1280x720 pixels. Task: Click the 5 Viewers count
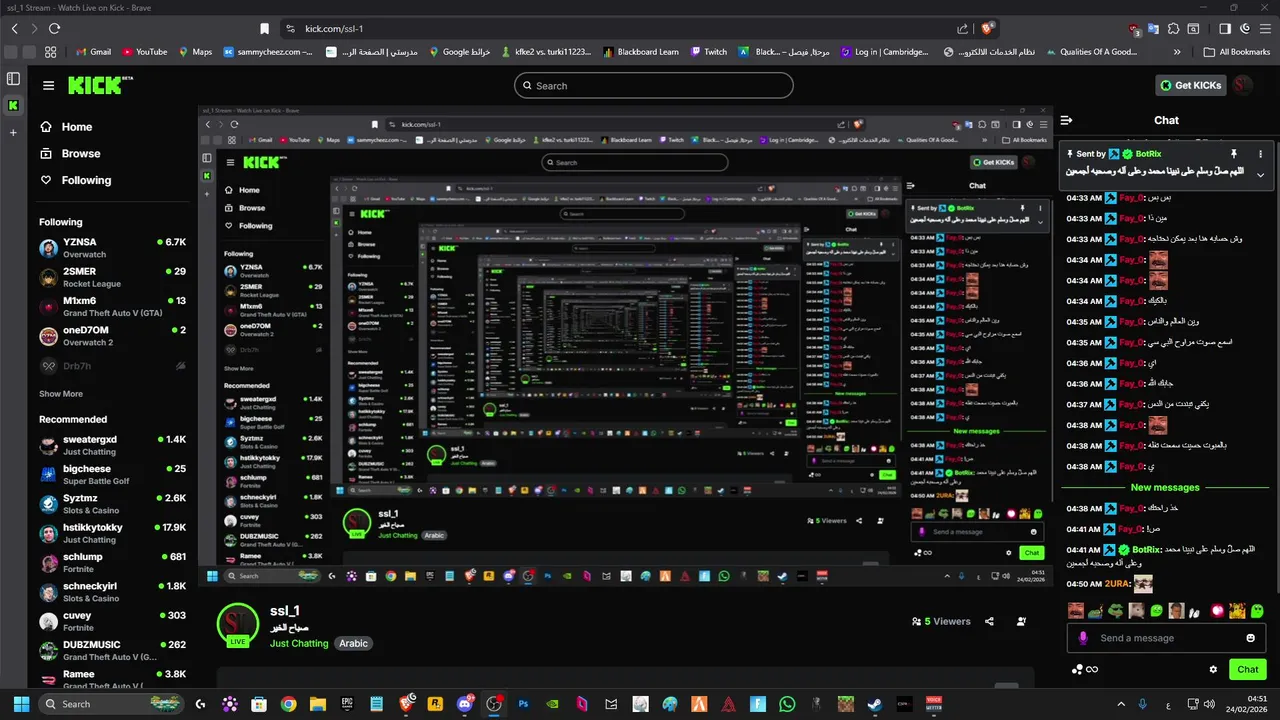pos(941,621)
